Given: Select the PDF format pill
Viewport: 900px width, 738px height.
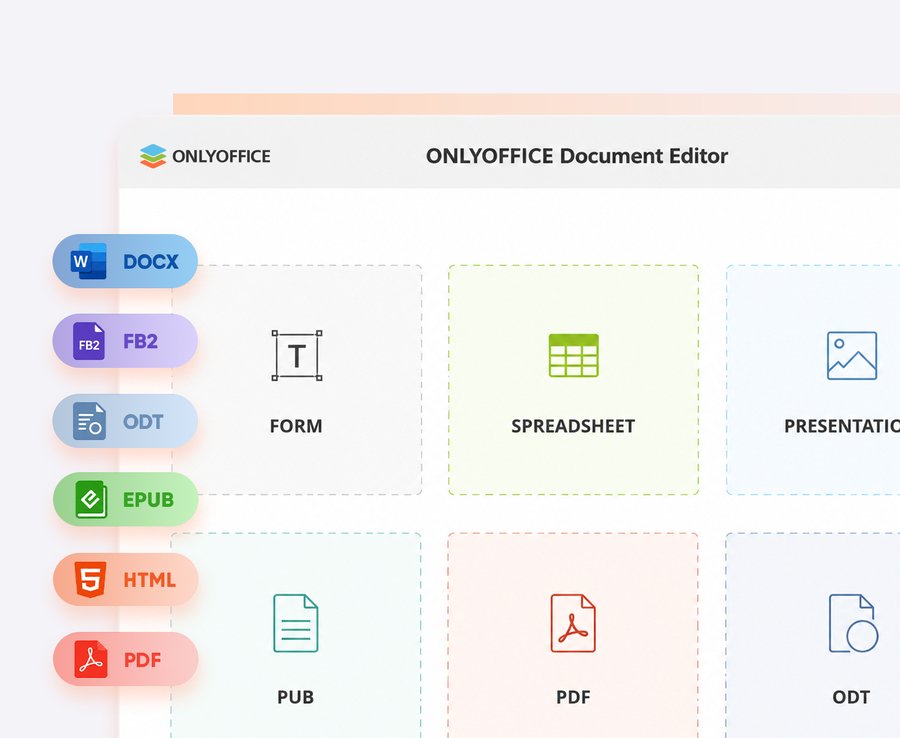Looking at the screenshot, I should coord(126,659).
